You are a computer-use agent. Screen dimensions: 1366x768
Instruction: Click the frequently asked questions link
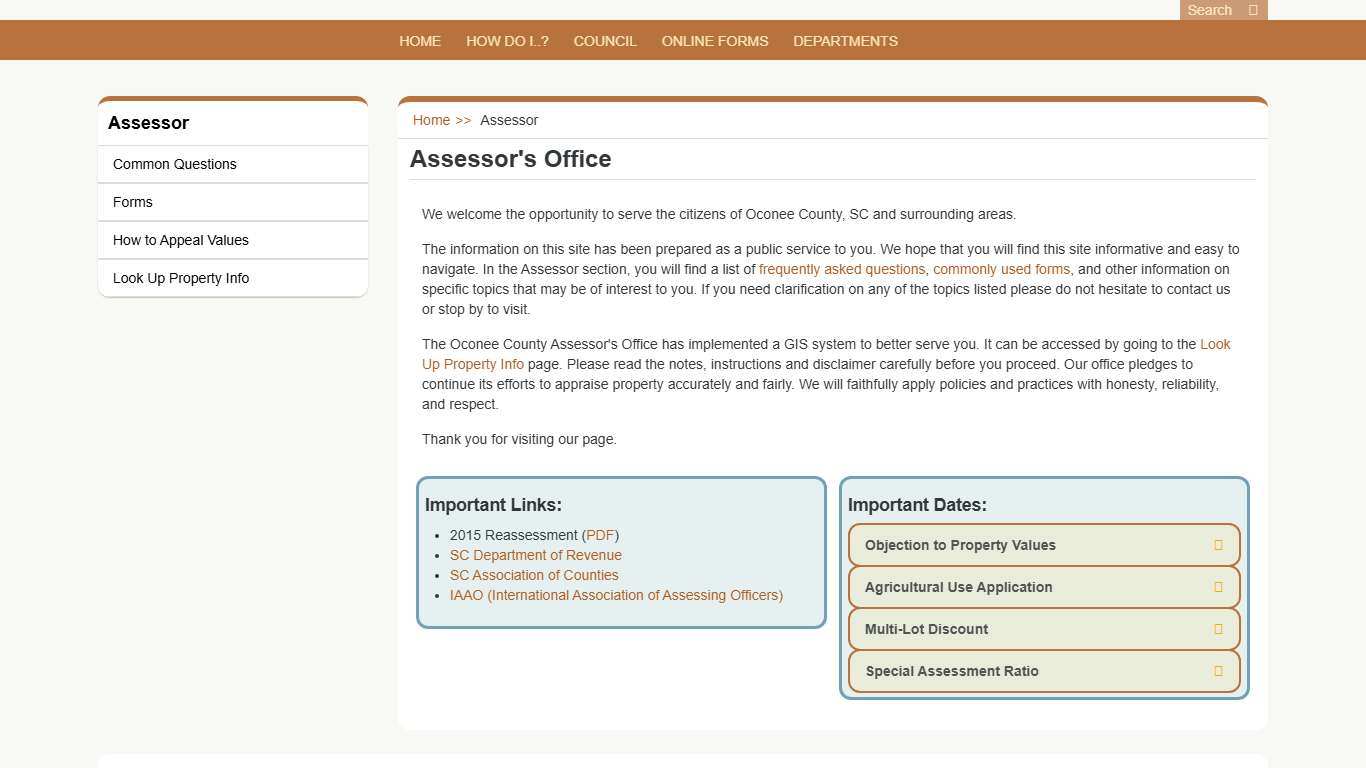click(841, 269)
